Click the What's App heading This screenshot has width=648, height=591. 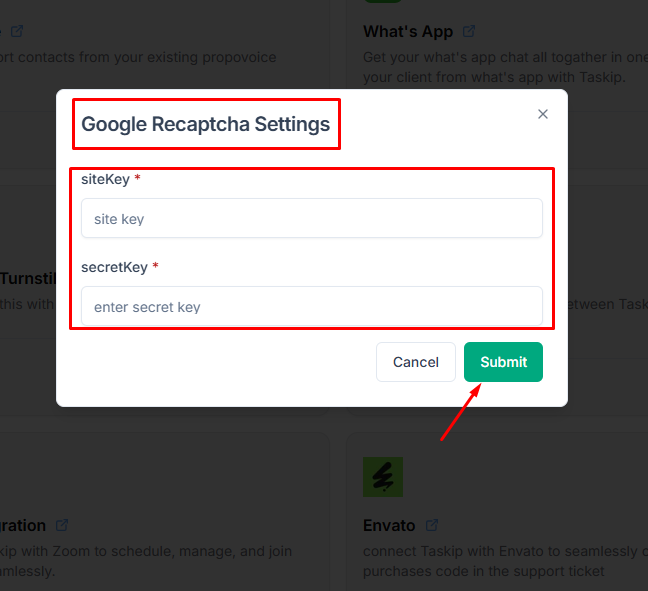coord(408,31)
